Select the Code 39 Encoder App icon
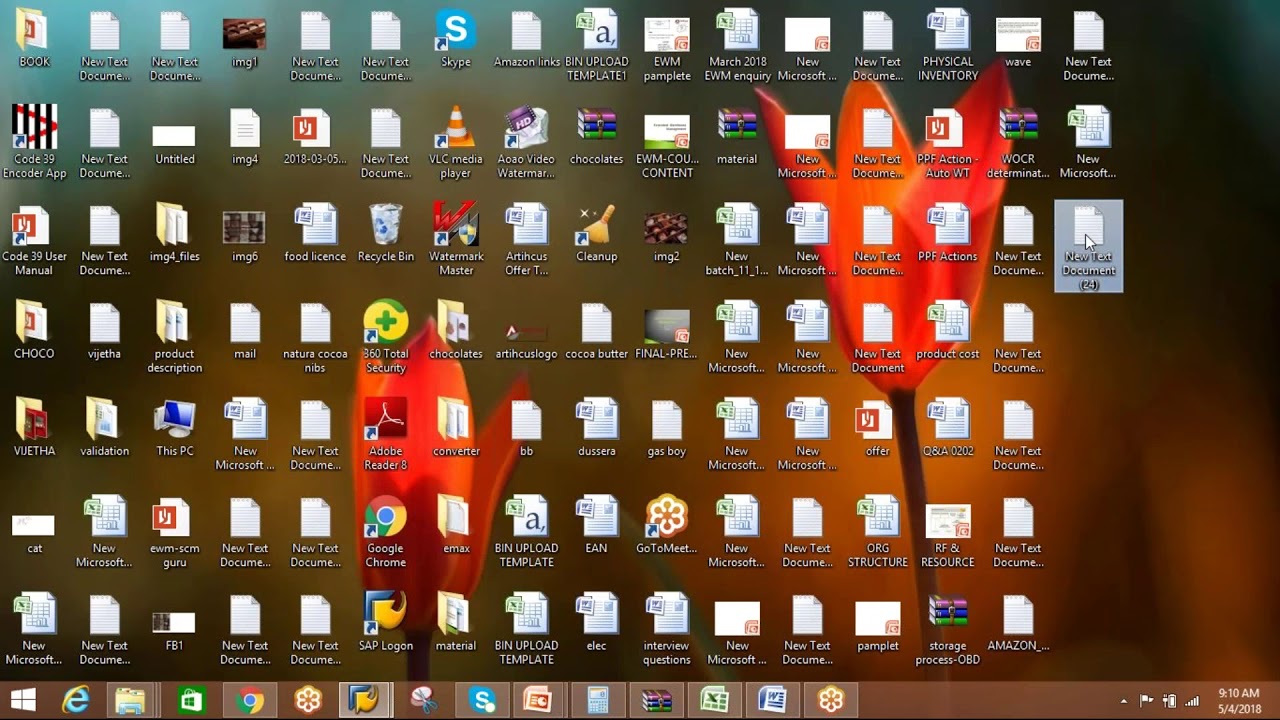This screenshot has height=720, width=1280. tap(34, 142)
